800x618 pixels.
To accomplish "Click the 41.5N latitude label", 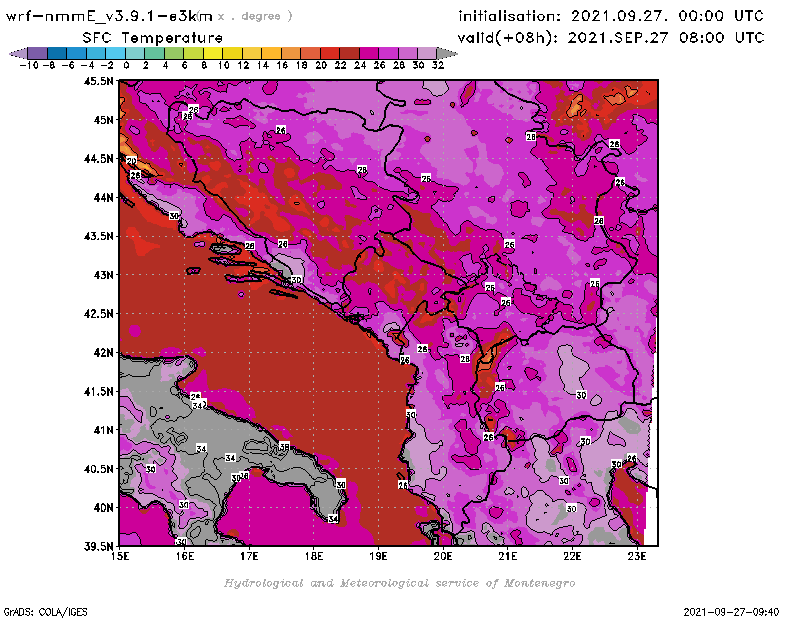I will (x=99, y=391).
